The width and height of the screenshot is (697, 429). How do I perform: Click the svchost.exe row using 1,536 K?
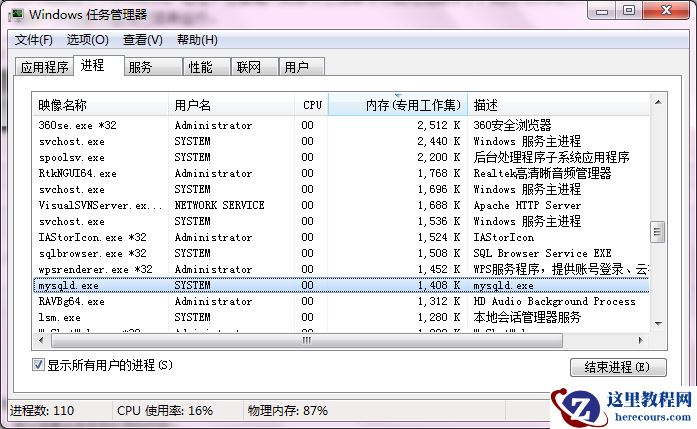tap(341, 221)
